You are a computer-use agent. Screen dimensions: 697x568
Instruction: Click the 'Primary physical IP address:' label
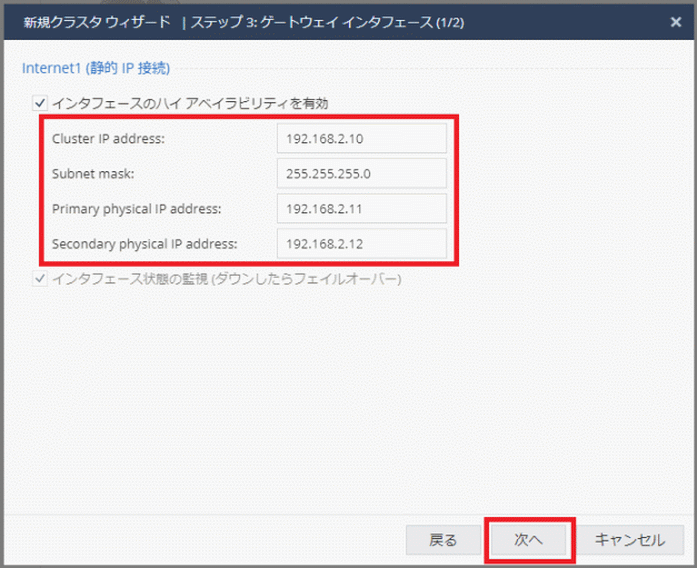click(136, 208)
